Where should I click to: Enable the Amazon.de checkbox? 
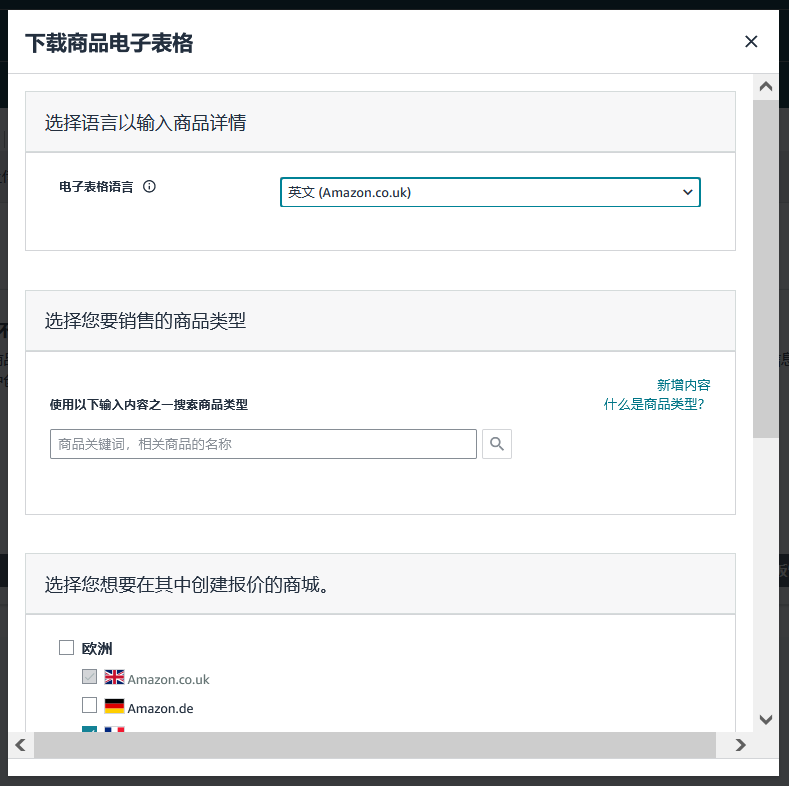coord(90,706)
